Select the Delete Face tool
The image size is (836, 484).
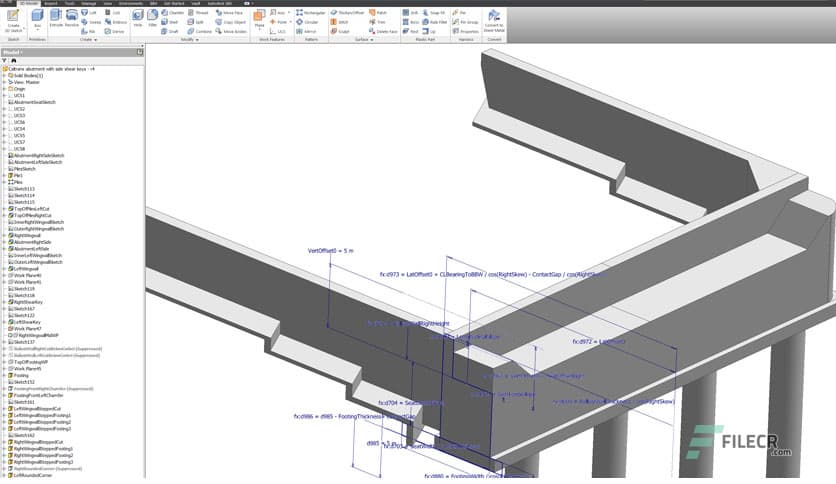(x=383, y=31)
